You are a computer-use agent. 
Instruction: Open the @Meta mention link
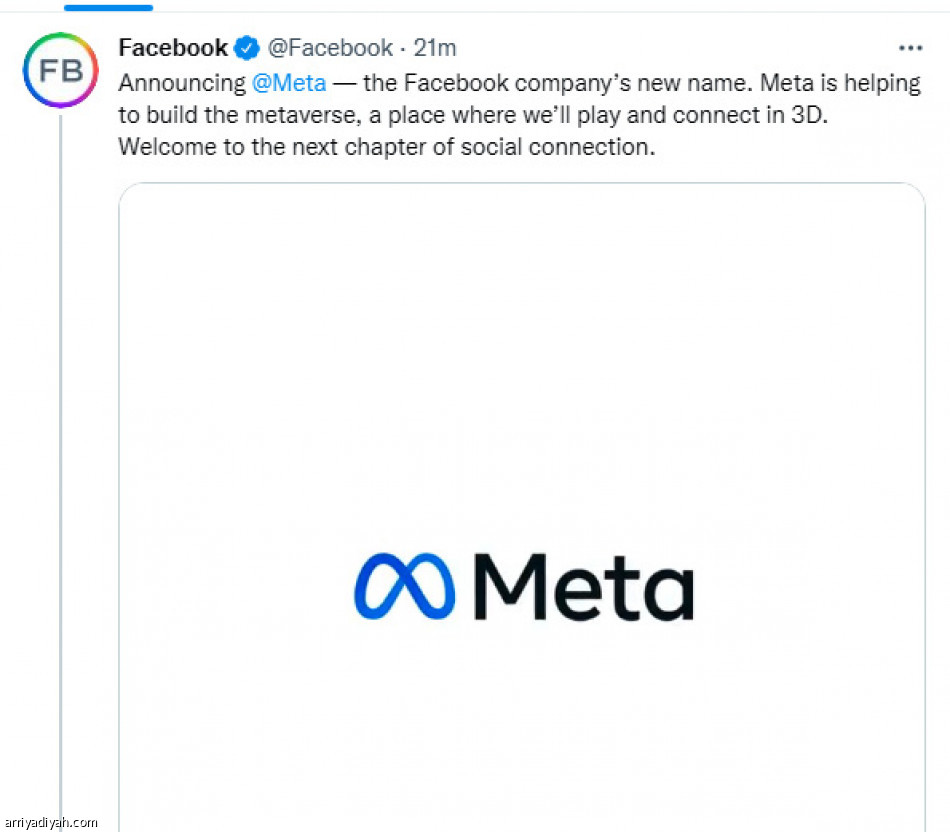click(290, 82)
